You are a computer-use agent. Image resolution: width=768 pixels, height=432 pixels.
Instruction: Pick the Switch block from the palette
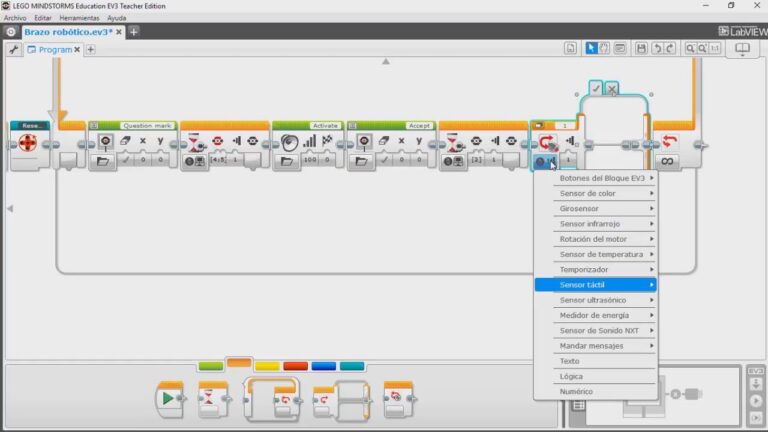point(341,400)
